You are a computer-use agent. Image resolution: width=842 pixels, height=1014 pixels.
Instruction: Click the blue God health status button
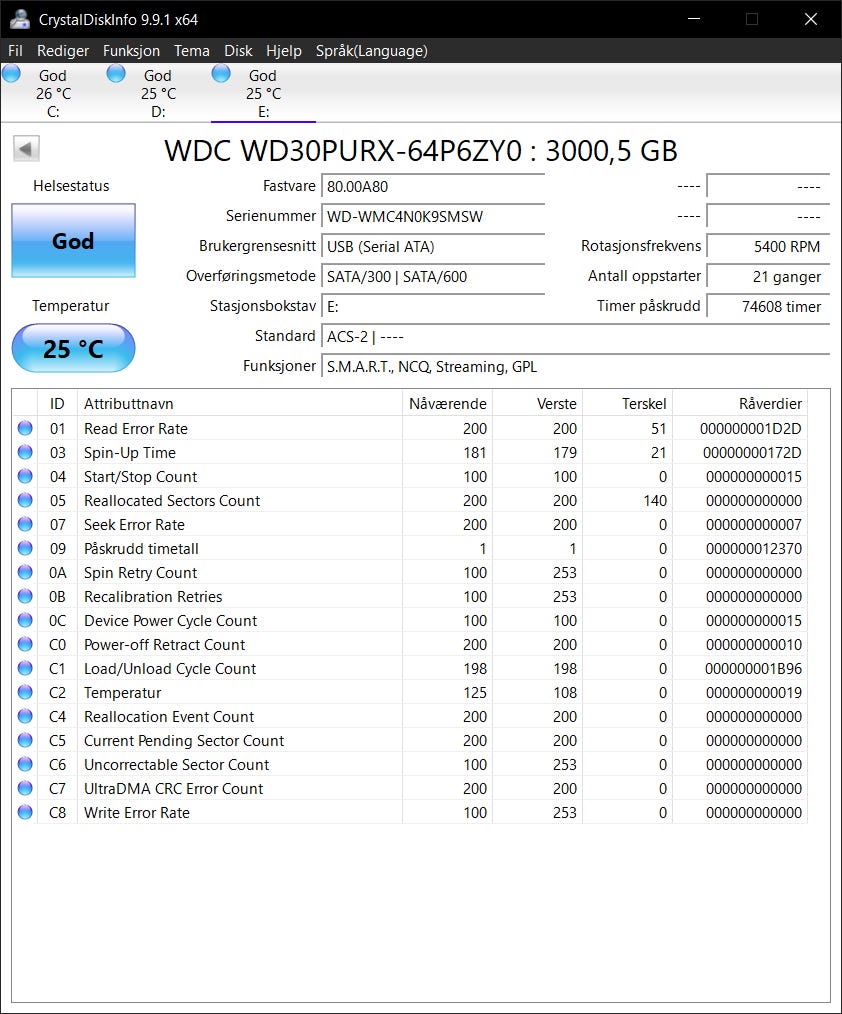73,241
